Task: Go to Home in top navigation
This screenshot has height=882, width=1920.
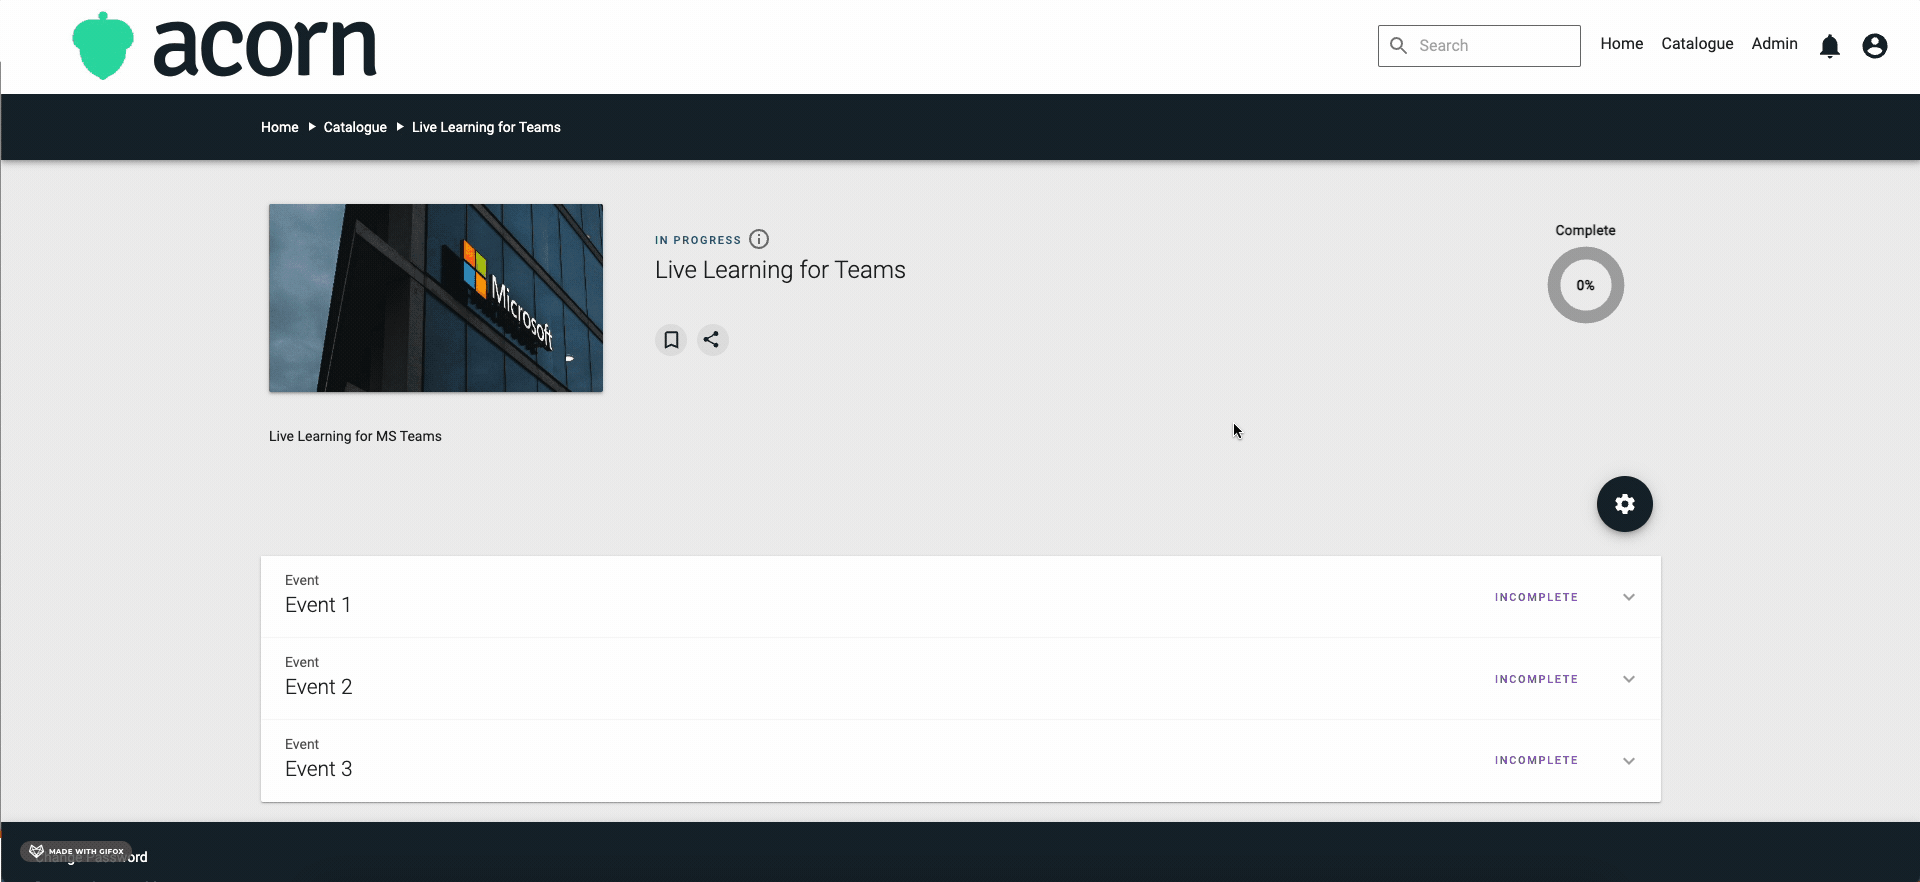Action: coord(1622,44)
